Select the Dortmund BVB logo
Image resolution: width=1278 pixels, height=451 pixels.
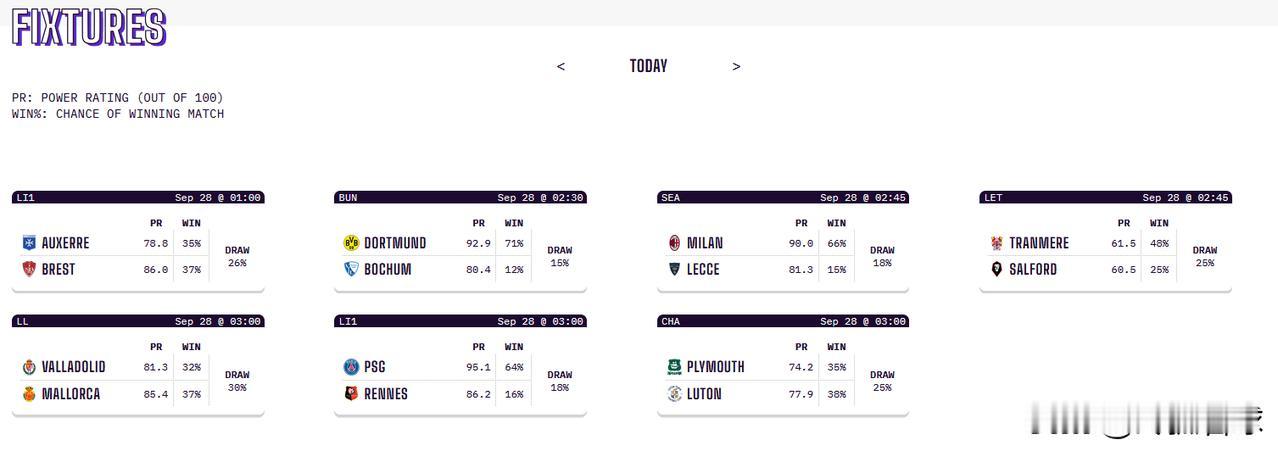[x=351, y=243]
